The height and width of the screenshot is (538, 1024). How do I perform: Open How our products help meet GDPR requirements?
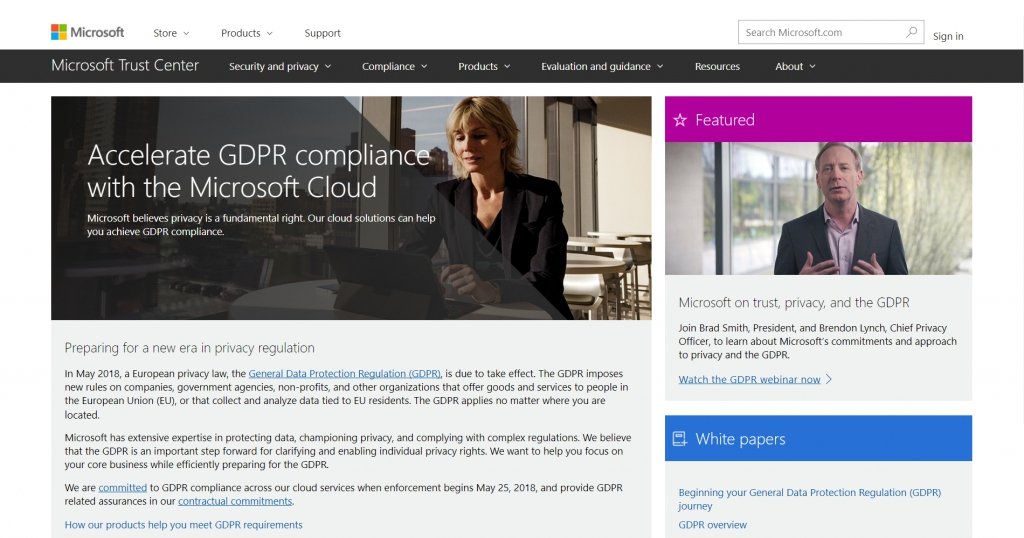pos(184,525)
